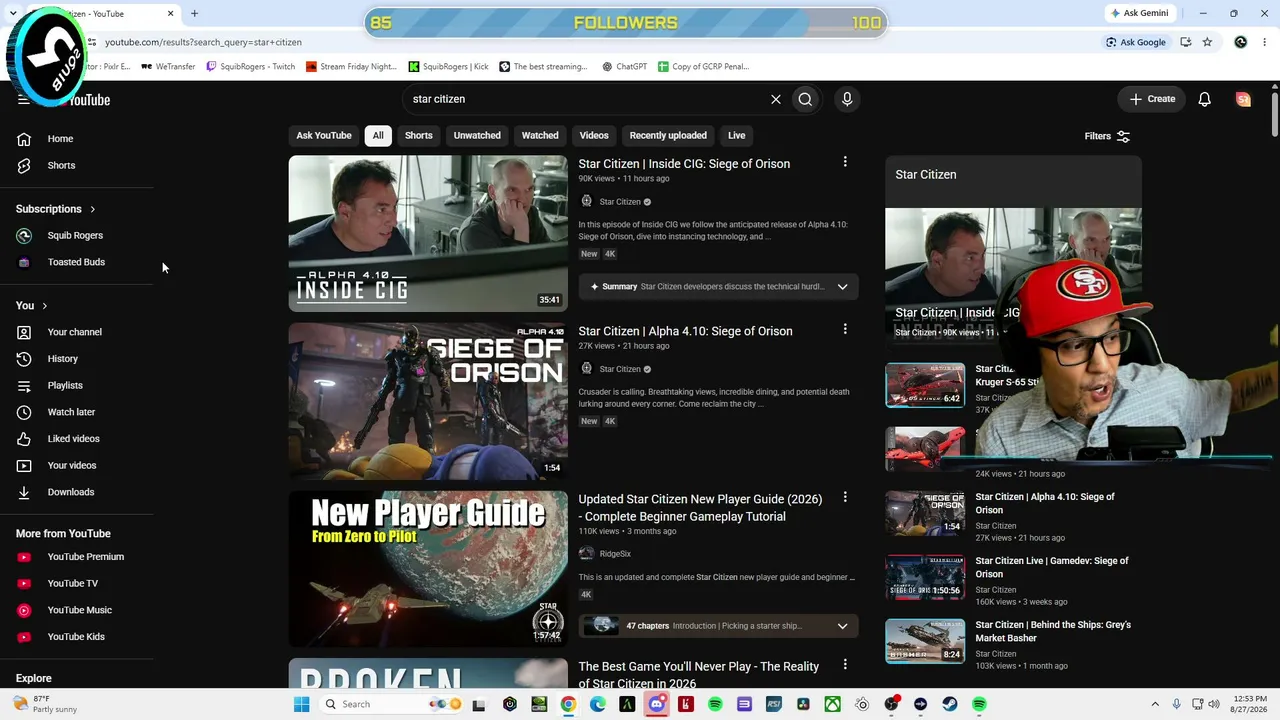The image size is (1280, 720).
Task: Open Playlists from the sidebar
Action: click(x=64, y=385)
